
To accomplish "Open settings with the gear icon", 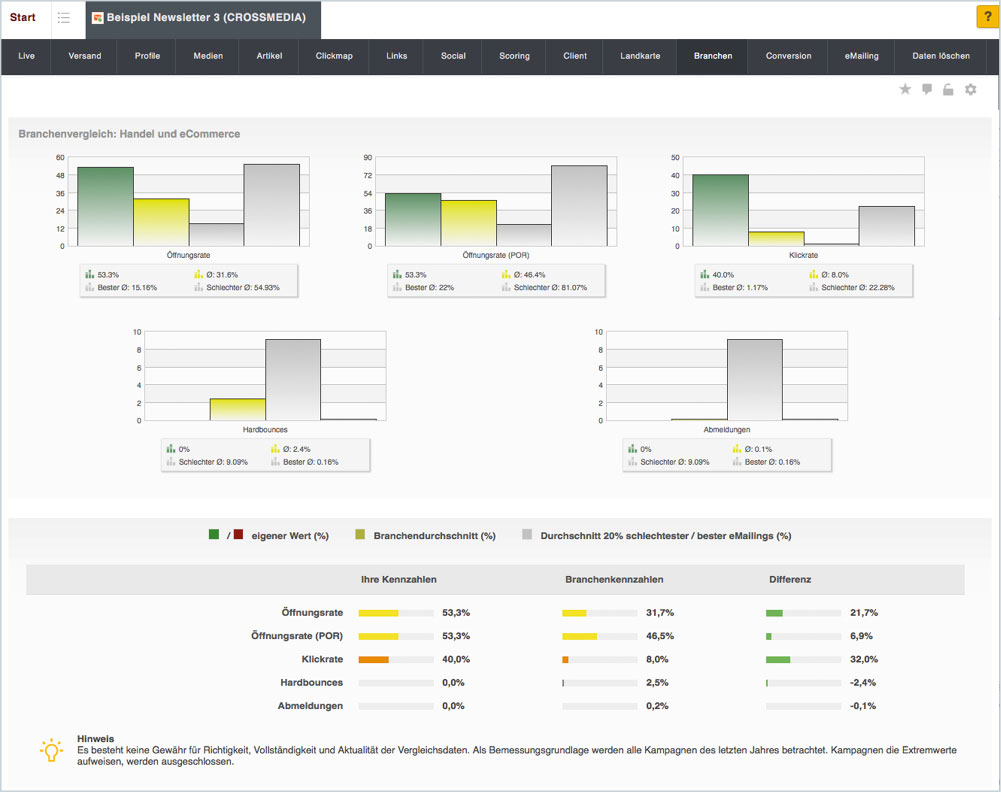I will coord(970,90).
